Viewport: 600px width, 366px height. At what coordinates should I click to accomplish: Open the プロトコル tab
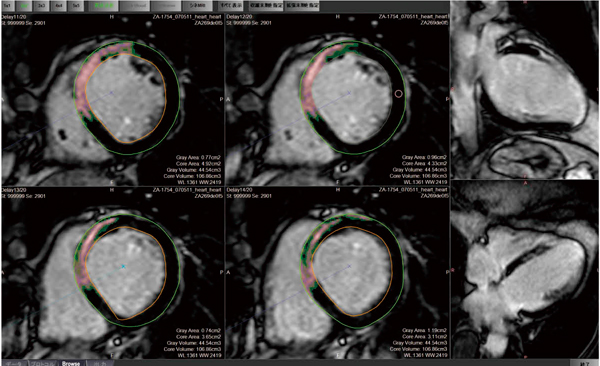click(x=42, y=363)
